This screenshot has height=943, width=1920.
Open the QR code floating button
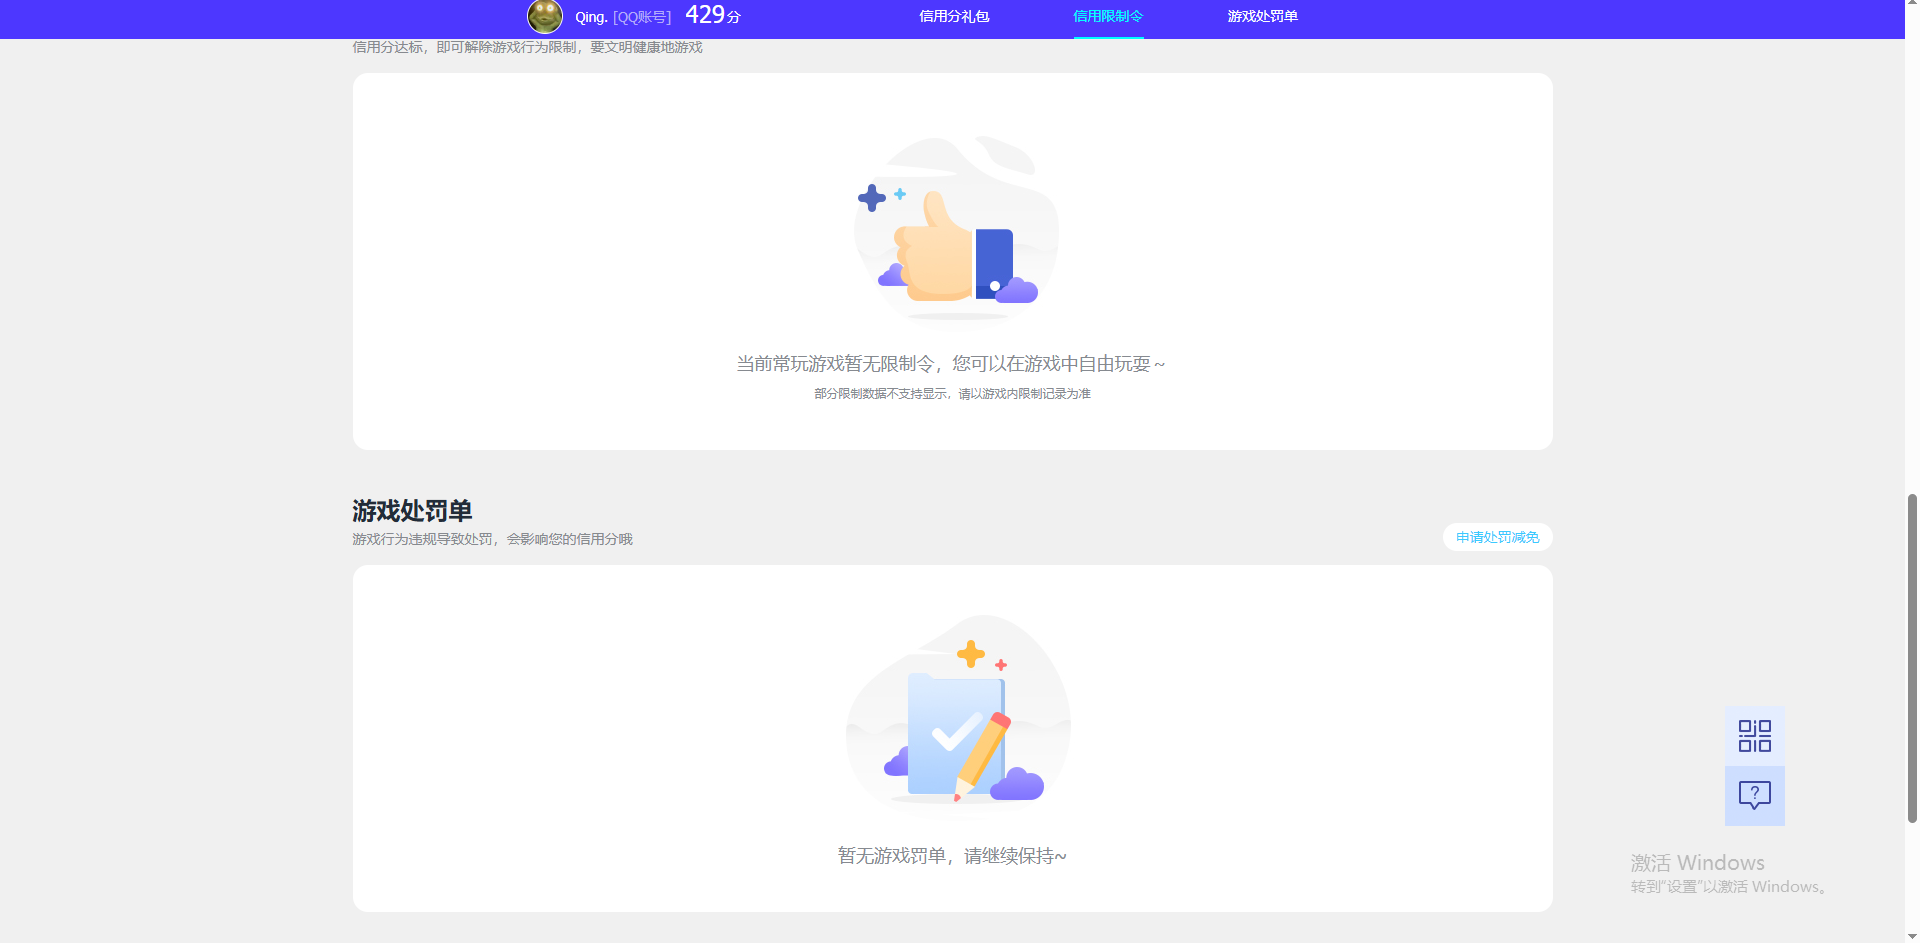point(1754,736)
